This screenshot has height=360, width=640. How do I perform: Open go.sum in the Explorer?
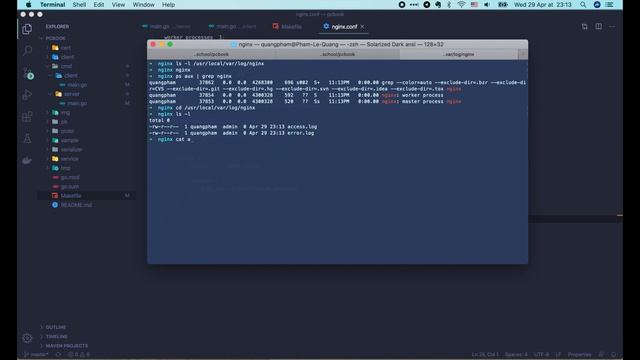pyautogui.click(x=70, y=187)
